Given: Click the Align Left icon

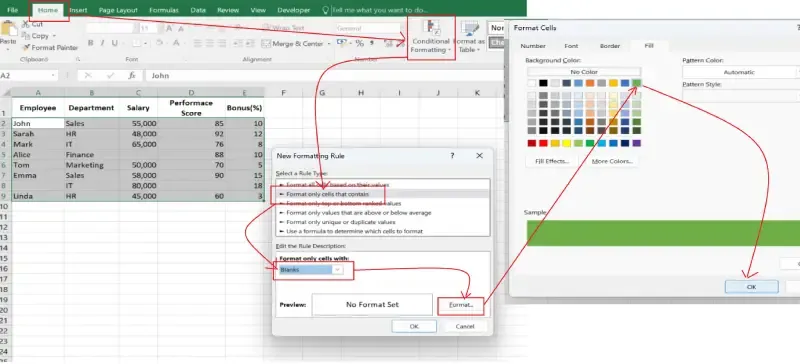Looking at the screenshot, I should coord(197,44).
